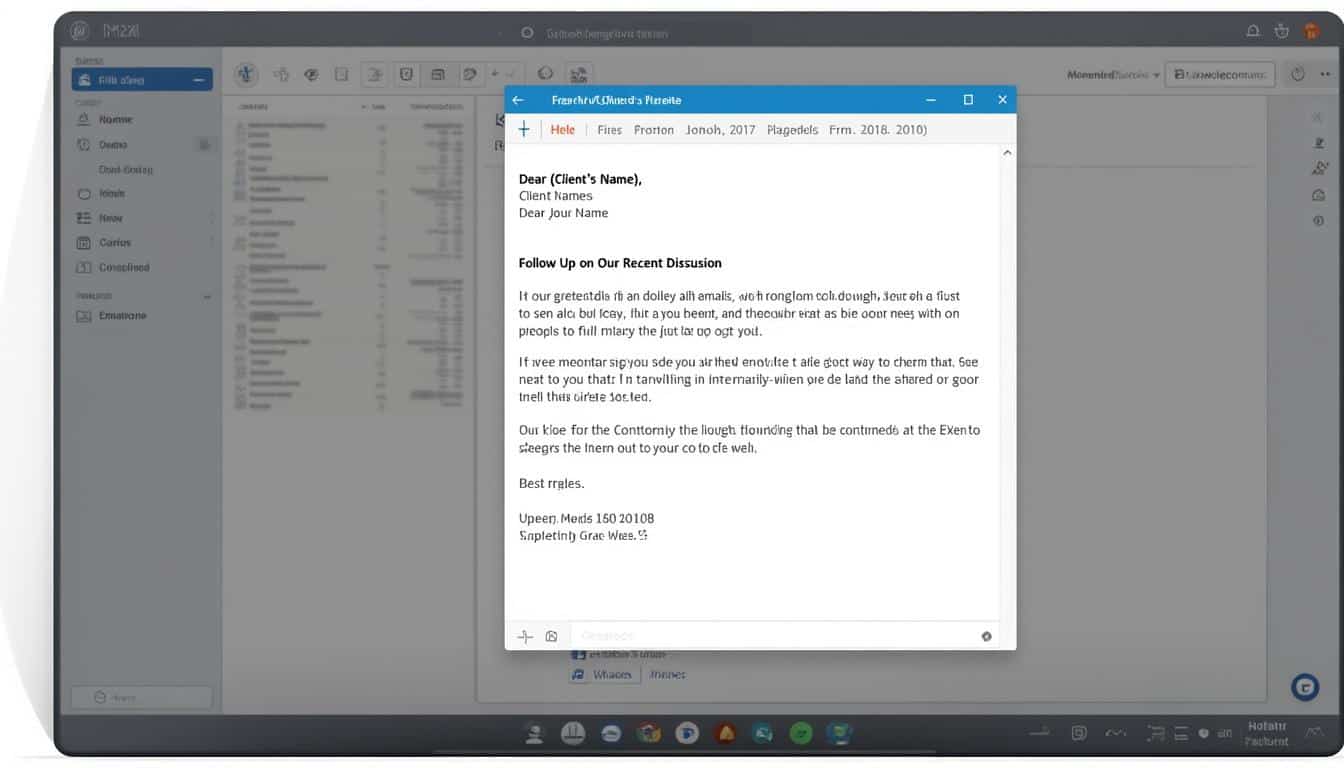Select the Hele tab in the dialog
The image size is (1344, 768).
[x=562, y=129]
